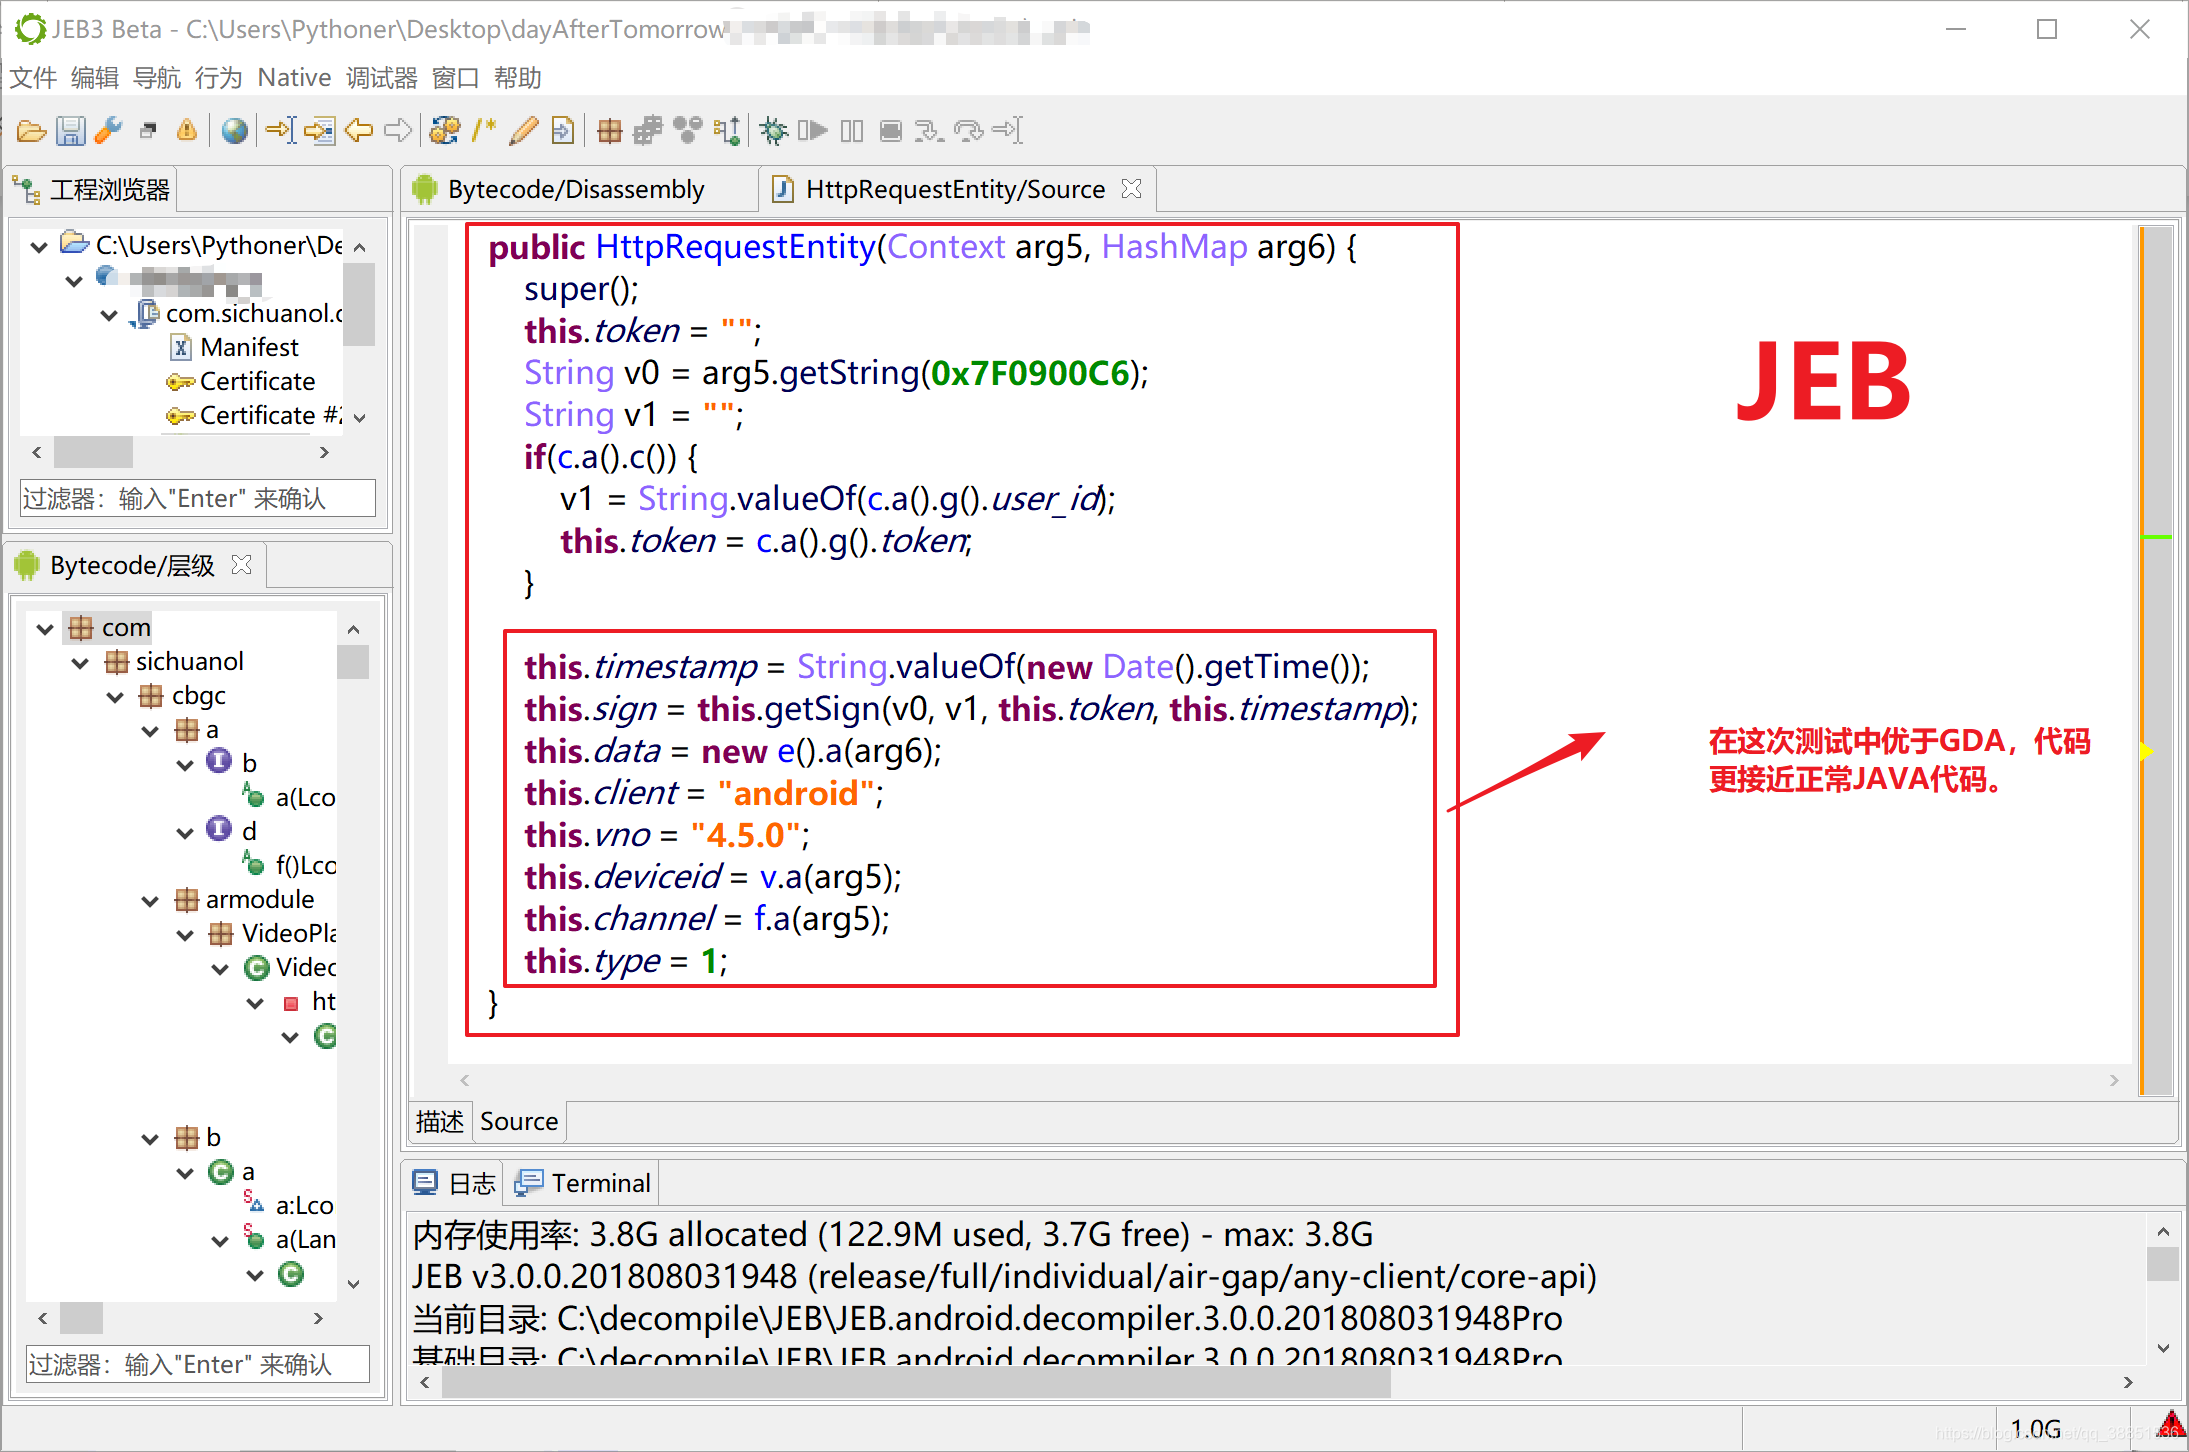Click the Create package brown grid icon

click(610, 131)
